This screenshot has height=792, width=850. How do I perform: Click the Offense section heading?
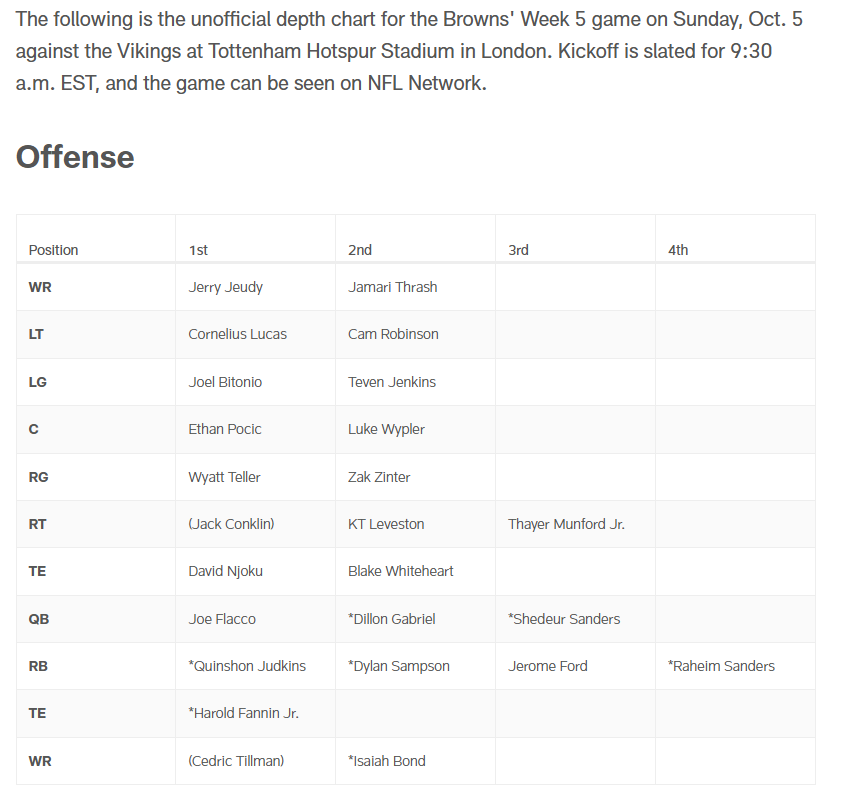(x=75, y=157)
